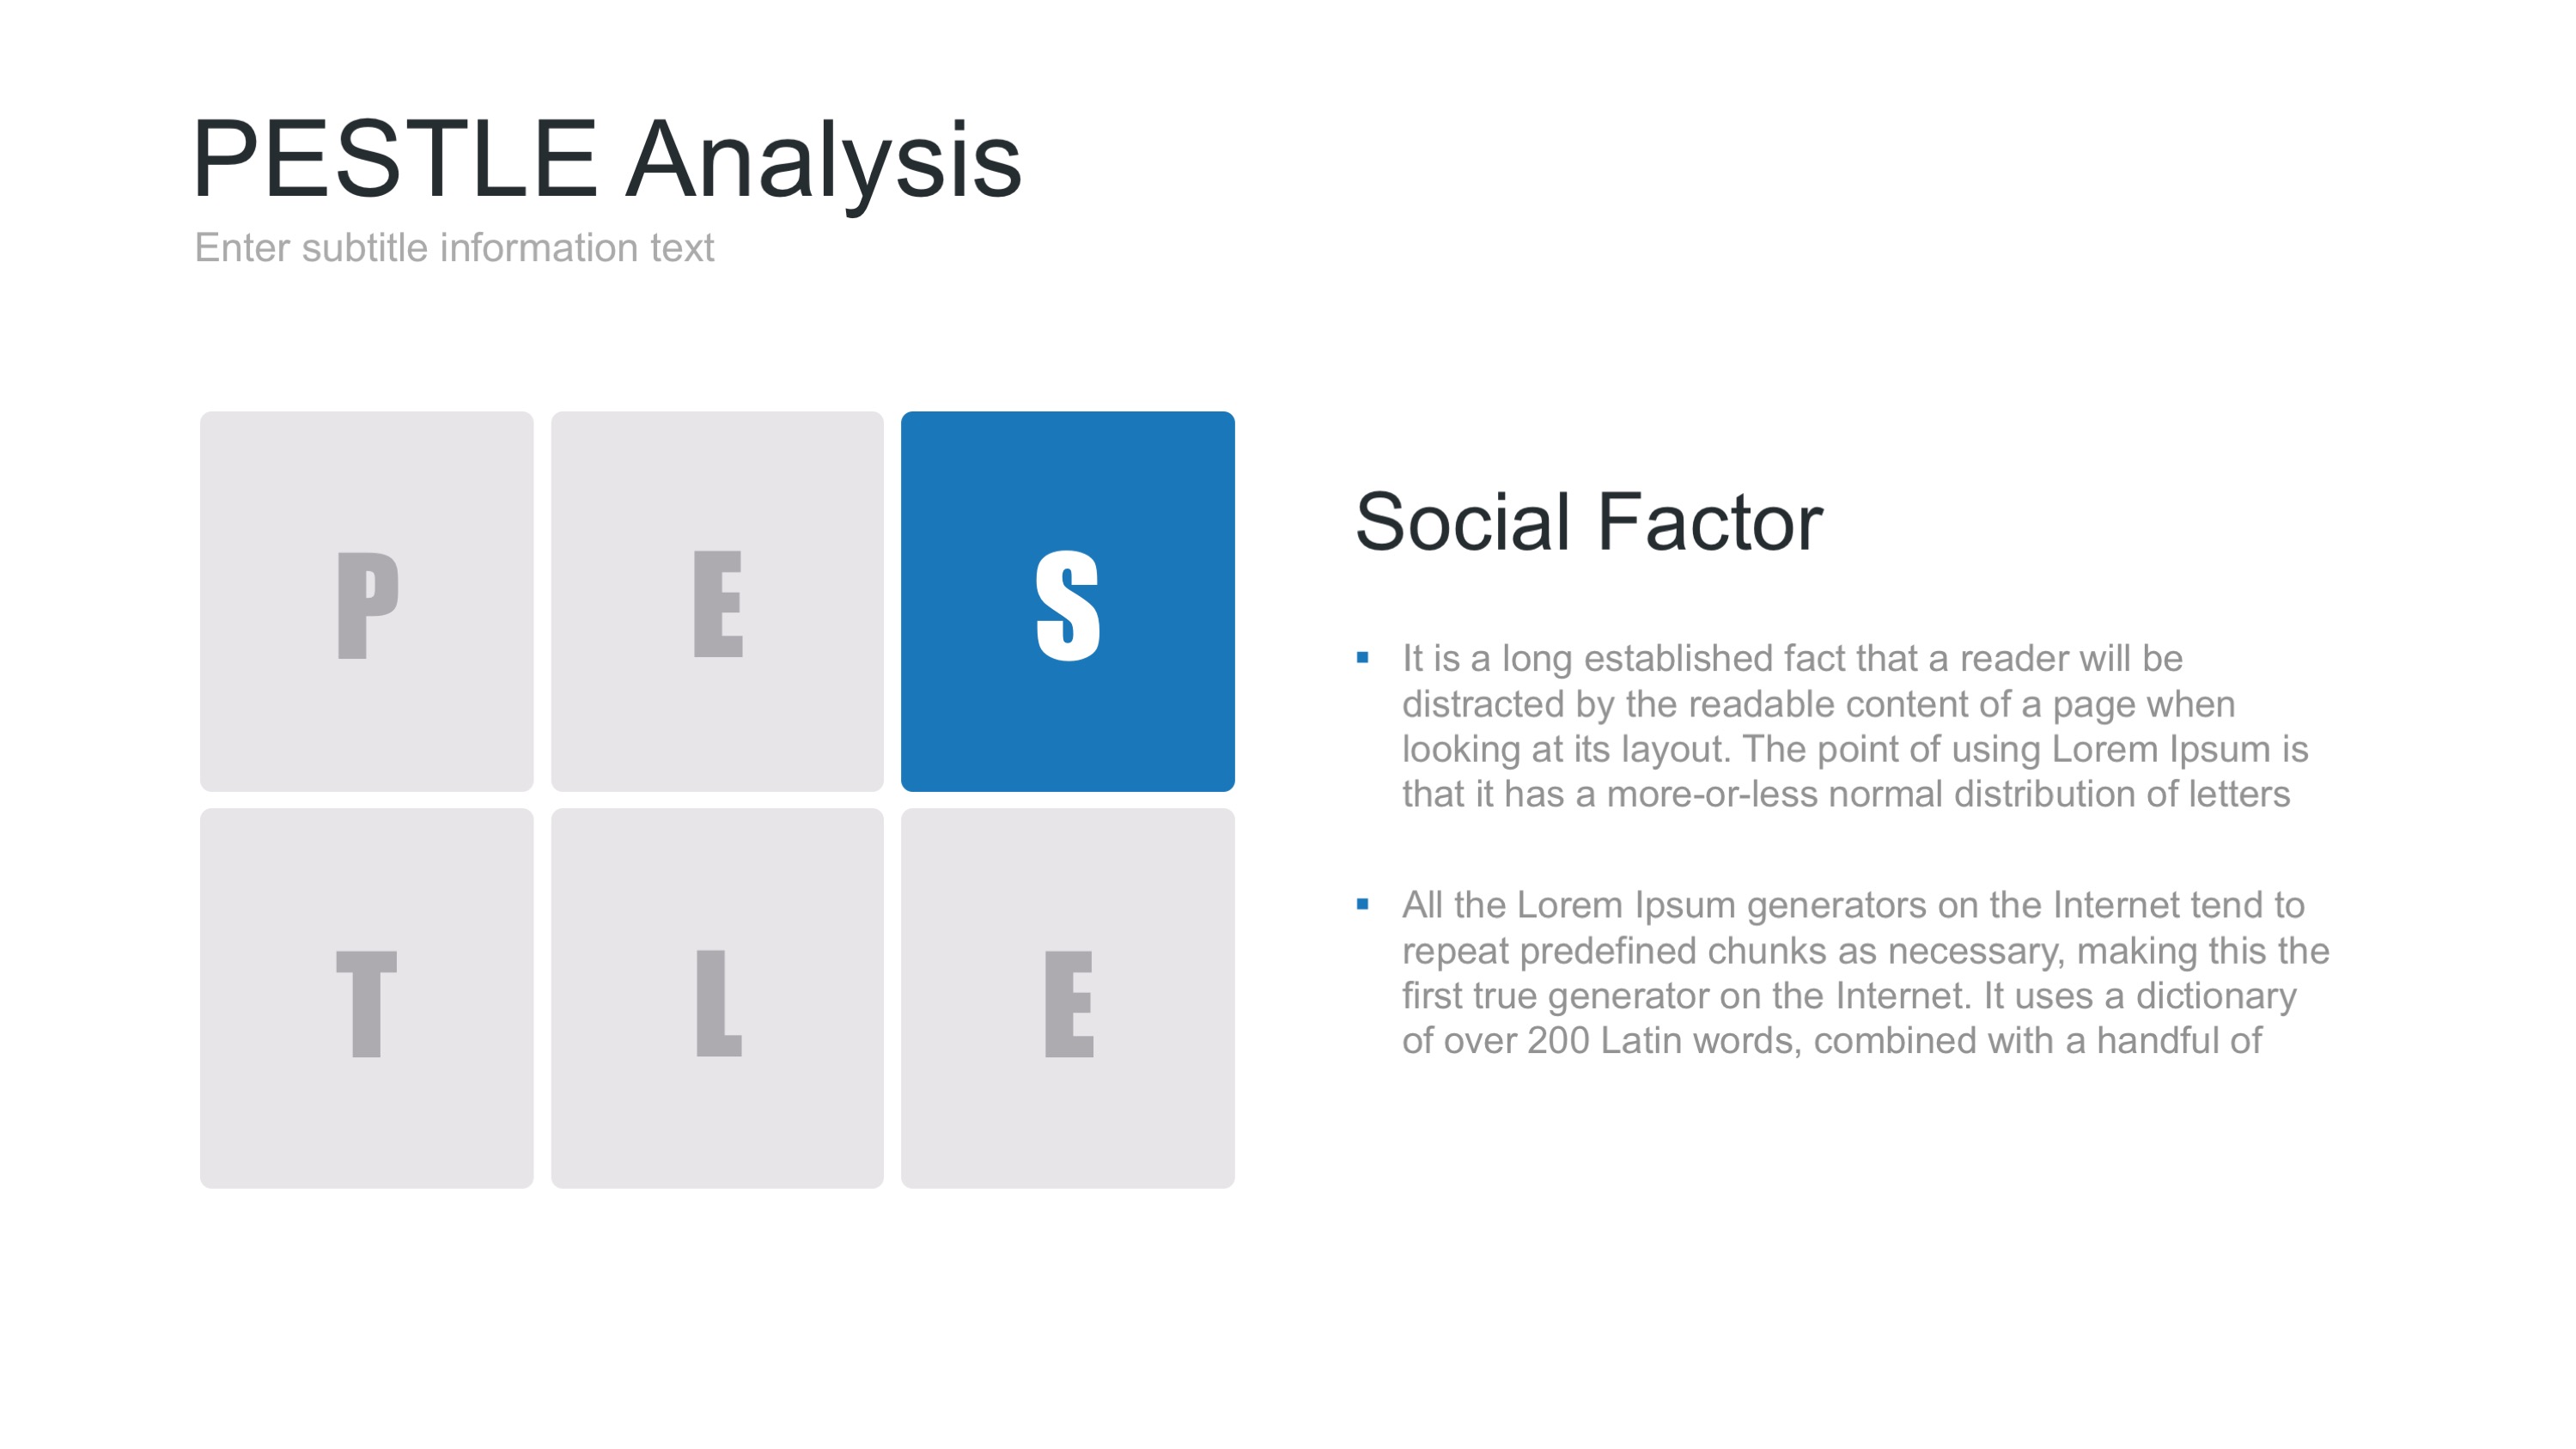The width and height of the screenshot is (2576, 1449).
Task: Click the 'Enter subtitle information text' placeholder
Action: click(454, 248)
